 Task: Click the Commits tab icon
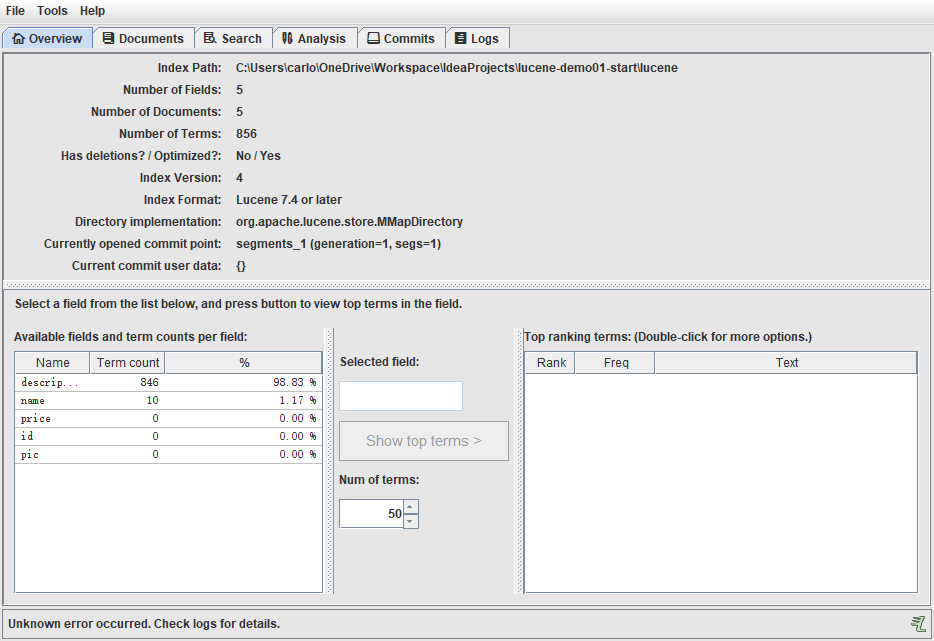pos(373,39)
